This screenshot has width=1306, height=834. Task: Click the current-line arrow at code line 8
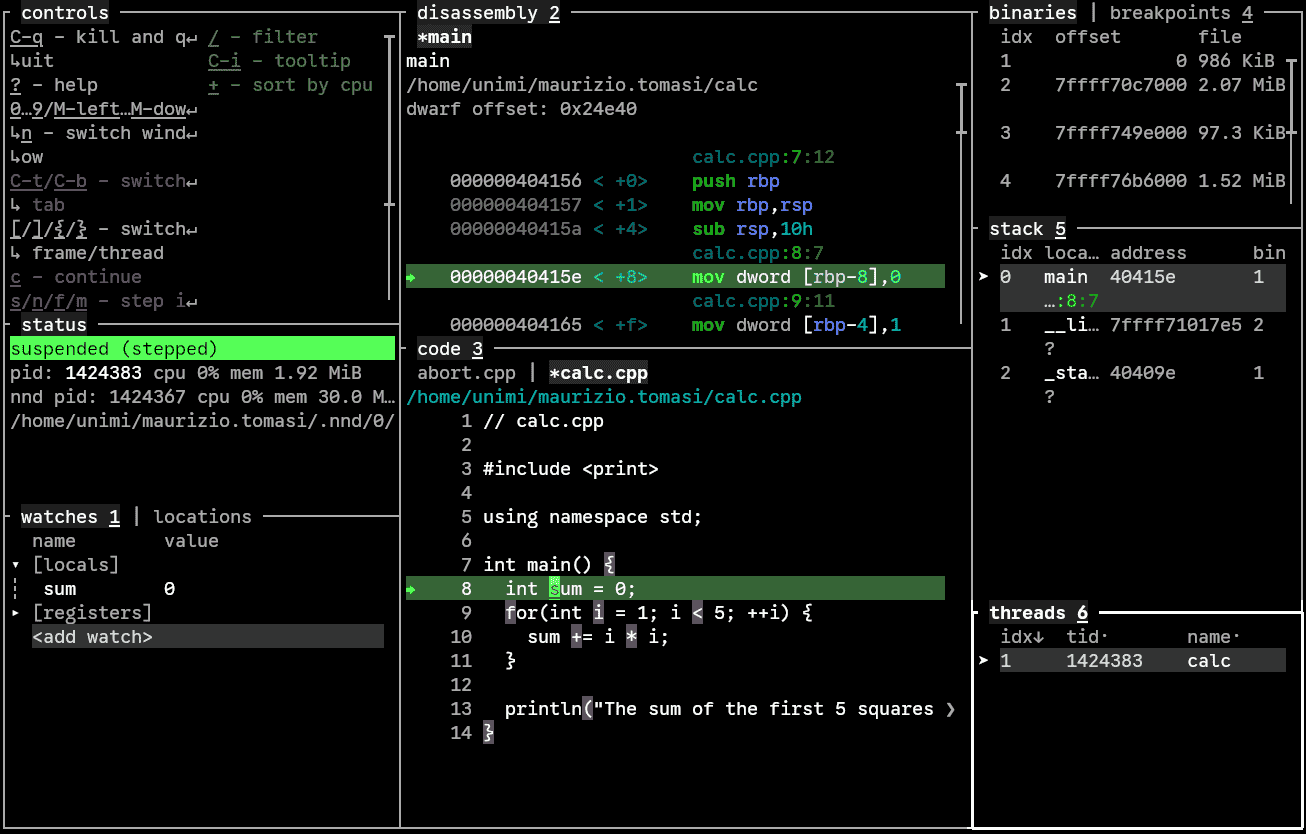tap(411, 589)
